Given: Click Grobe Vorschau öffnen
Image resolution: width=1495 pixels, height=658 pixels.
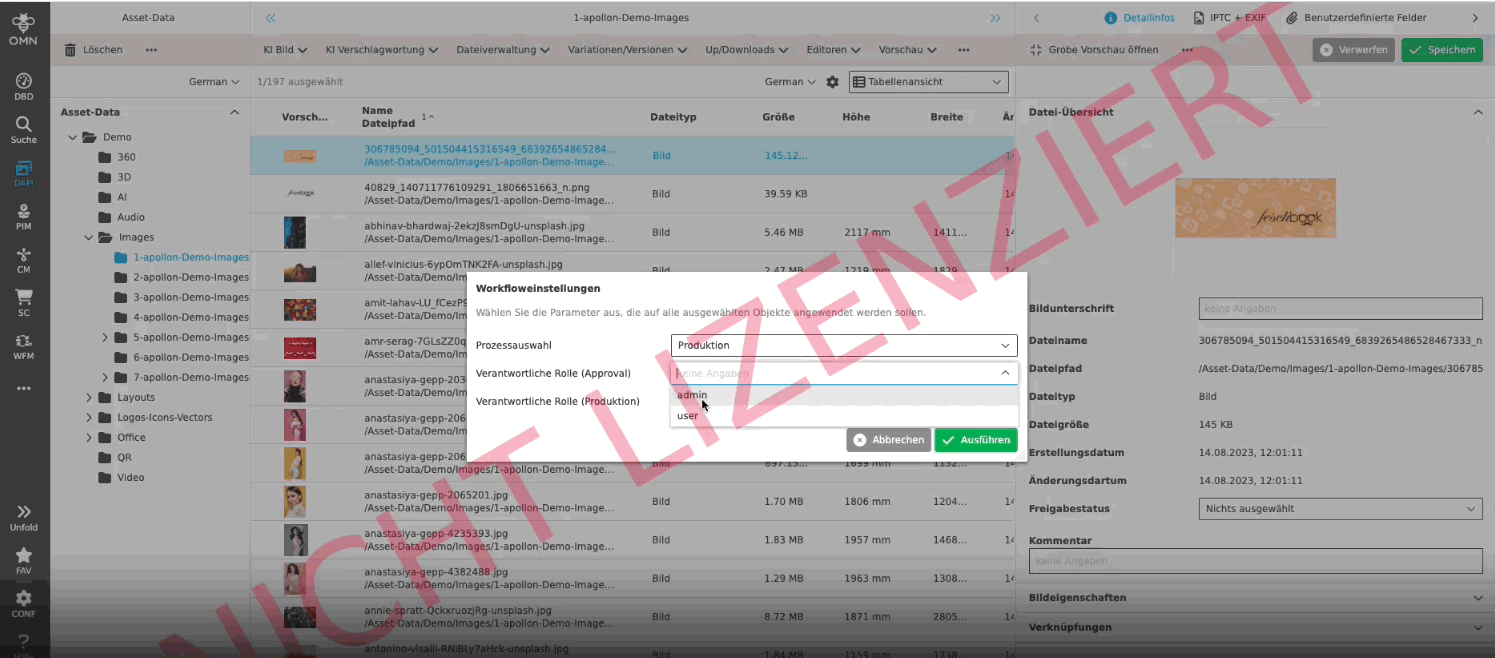Looking at the screenshot, I should coord(1093,49).
